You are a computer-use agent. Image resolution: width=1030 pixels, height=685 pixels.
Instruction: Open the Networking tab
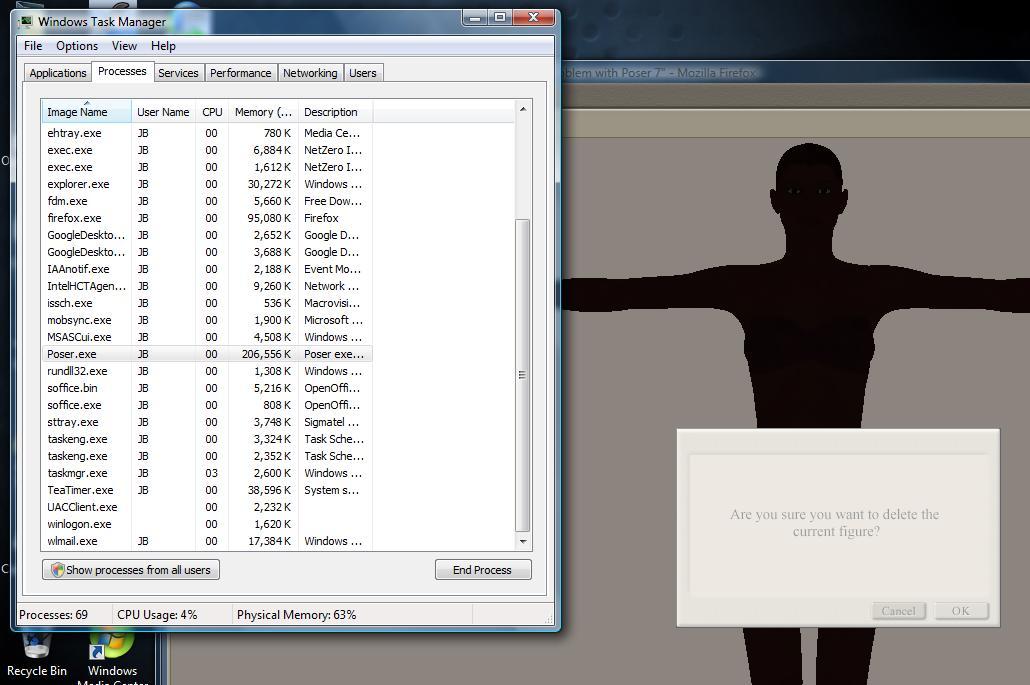pyautogui.click(x=310, y=73)
